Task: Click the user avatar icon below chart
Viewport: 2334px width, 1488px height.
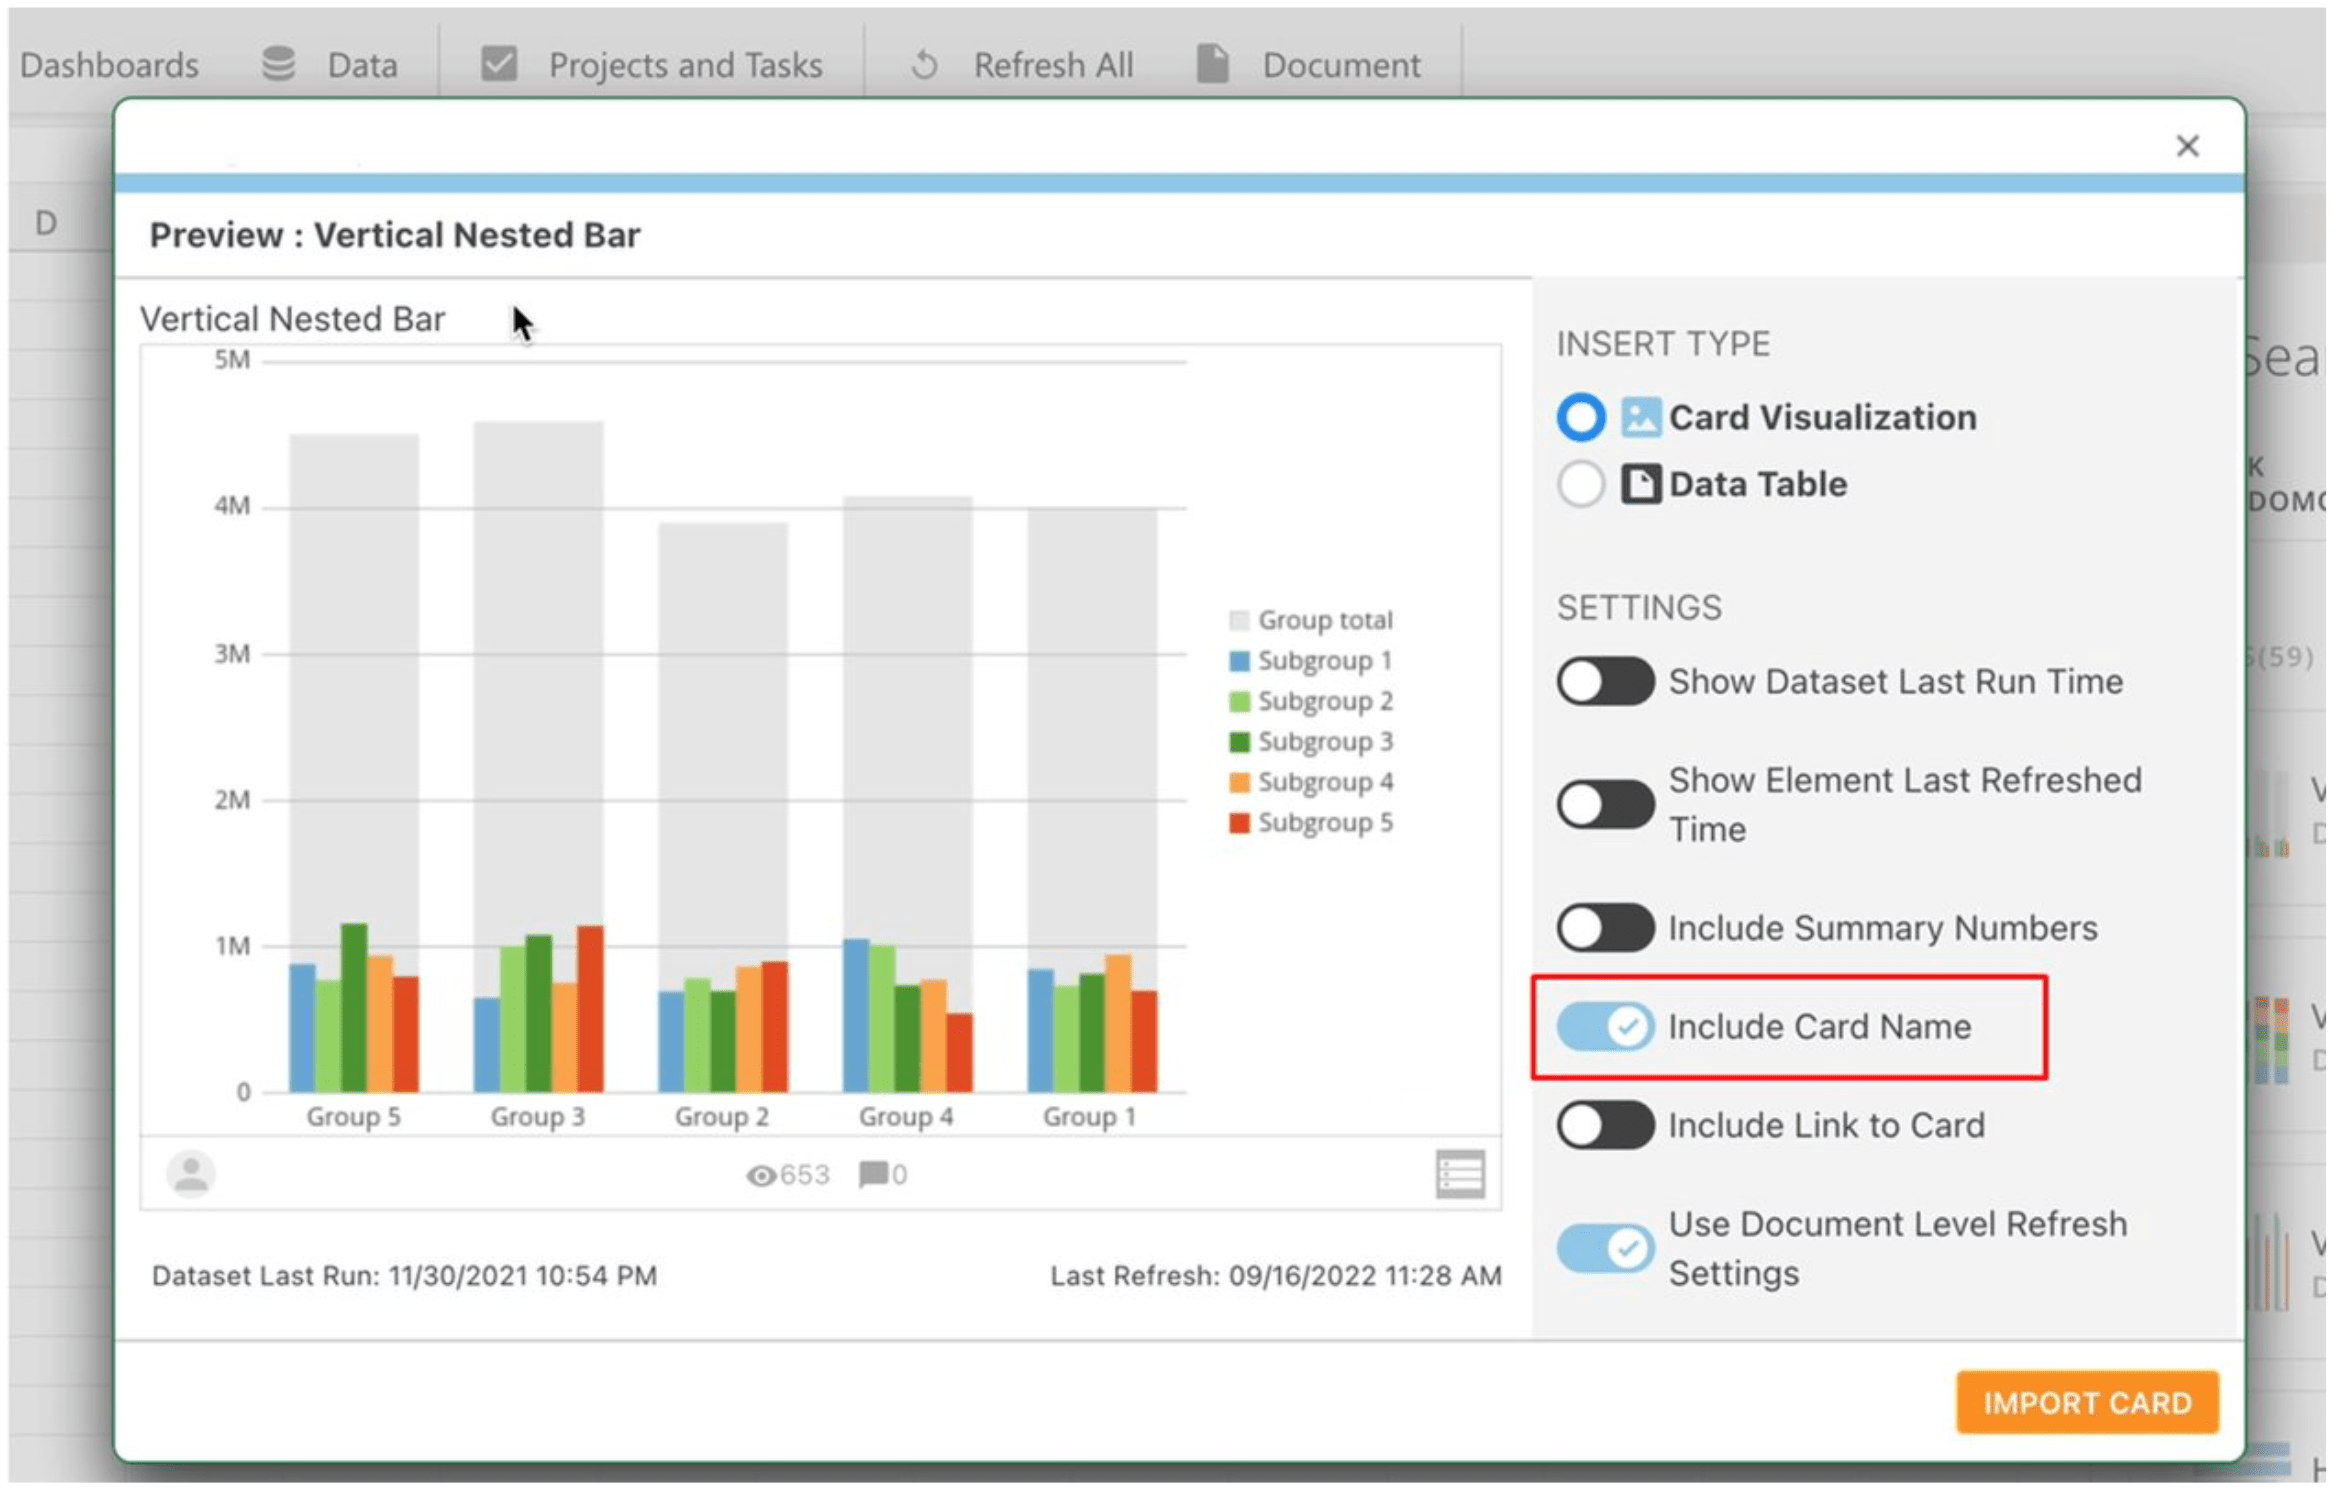Action: (x=190, y=1174)
